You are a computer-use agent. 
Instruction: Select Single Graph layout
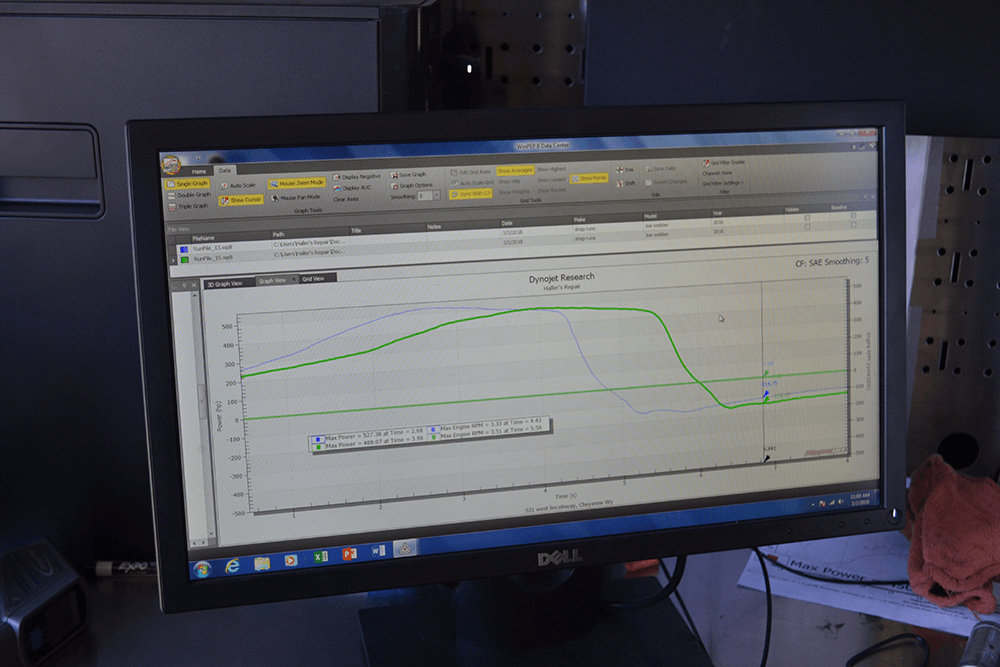click(x=188, y=184)
